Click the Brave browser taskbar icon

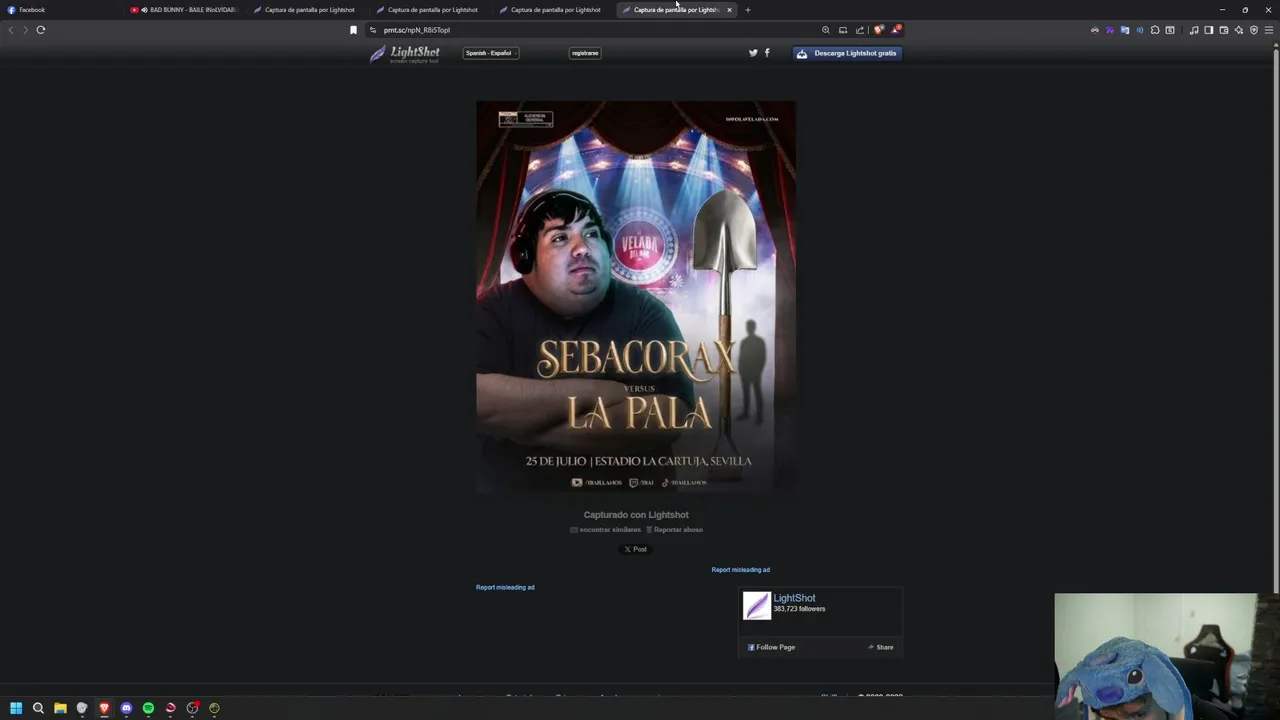coord(104,708)
